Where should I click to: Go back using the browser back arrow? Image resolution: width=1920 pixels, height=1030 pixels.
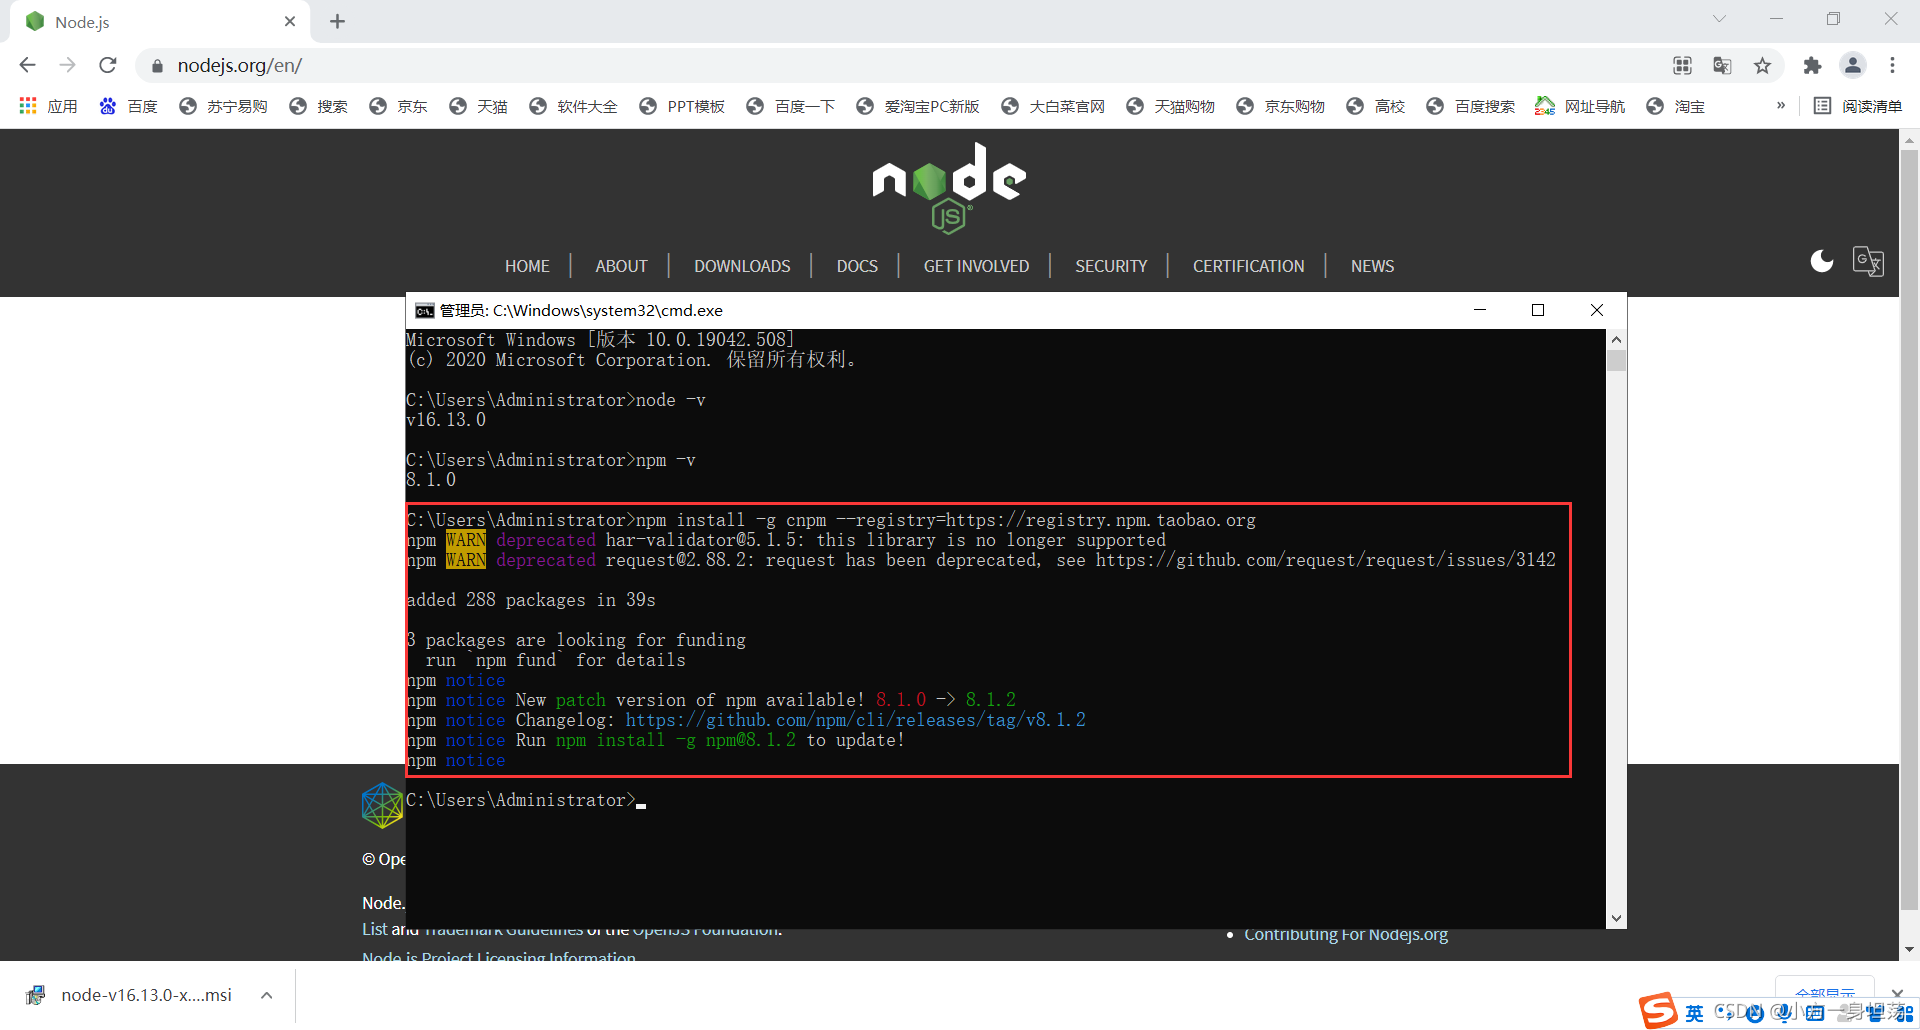click(27, 65)
